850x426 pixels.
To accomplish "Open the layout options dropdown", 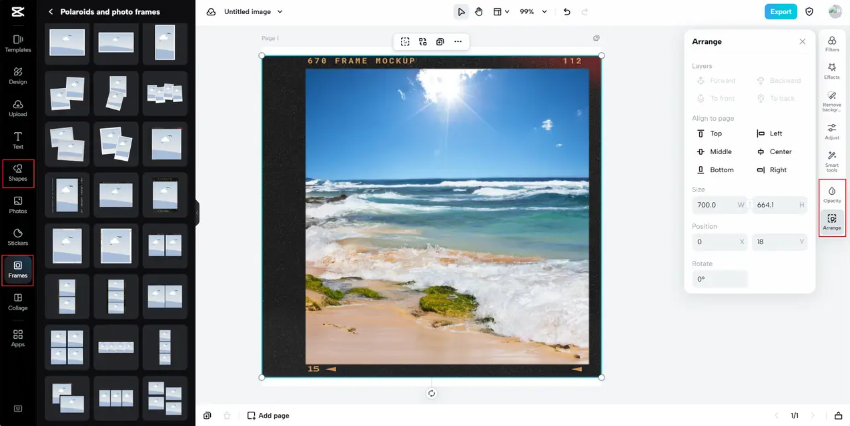I will click(501, 11).
